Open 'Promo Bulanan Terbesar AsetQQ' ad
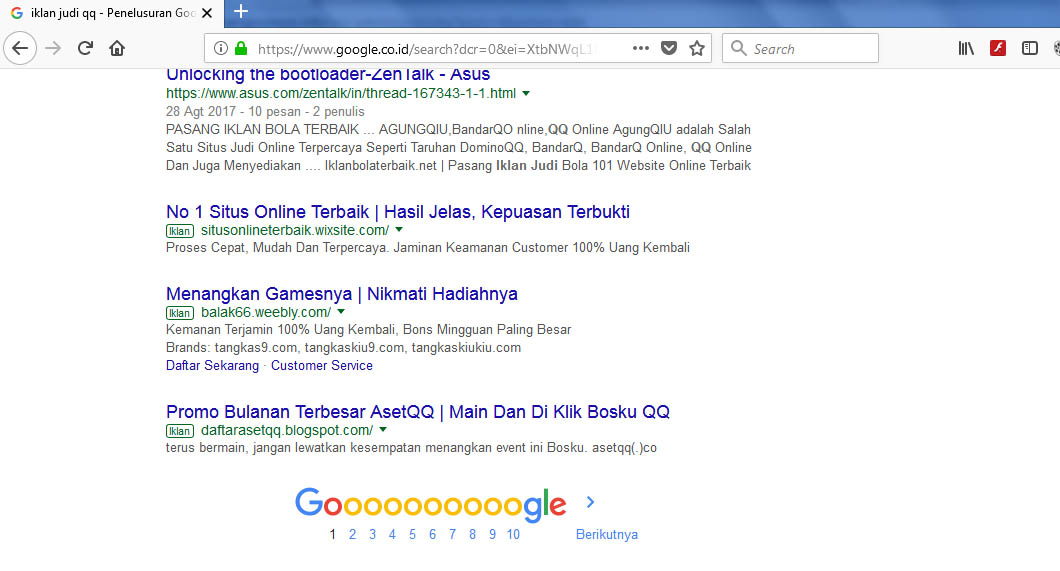Viewport: 1060px width, 571px height. coord(418,412)
